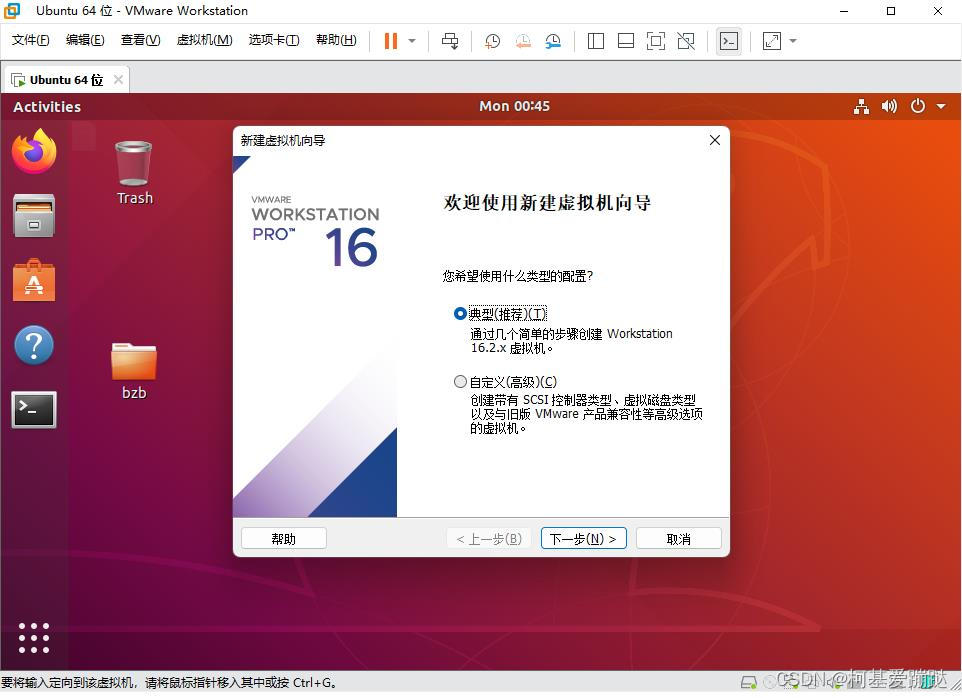Viewport: 962px width, 698px height.
Task: Open the 虚拟机(M) menu
Action: click(204, 40)
